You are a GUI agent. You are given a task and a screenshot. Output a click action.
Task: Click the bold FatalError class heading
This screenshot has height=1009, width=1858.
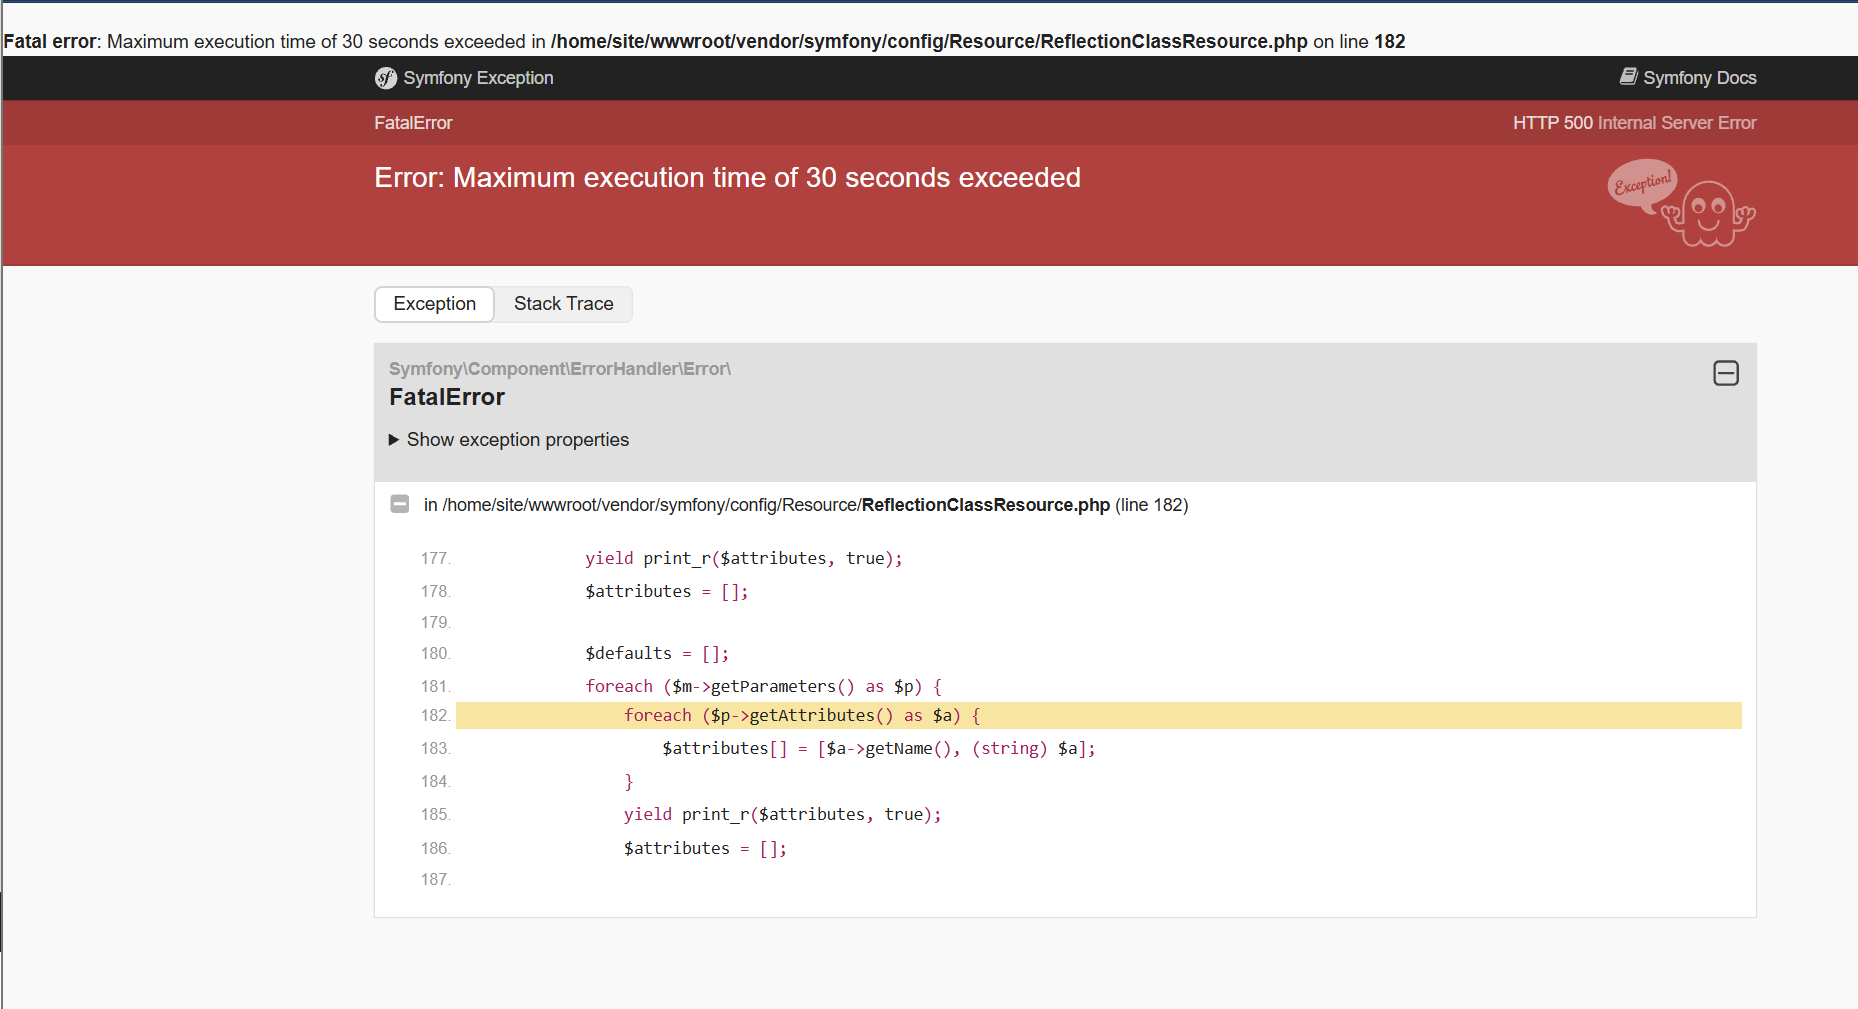point(447,397)
